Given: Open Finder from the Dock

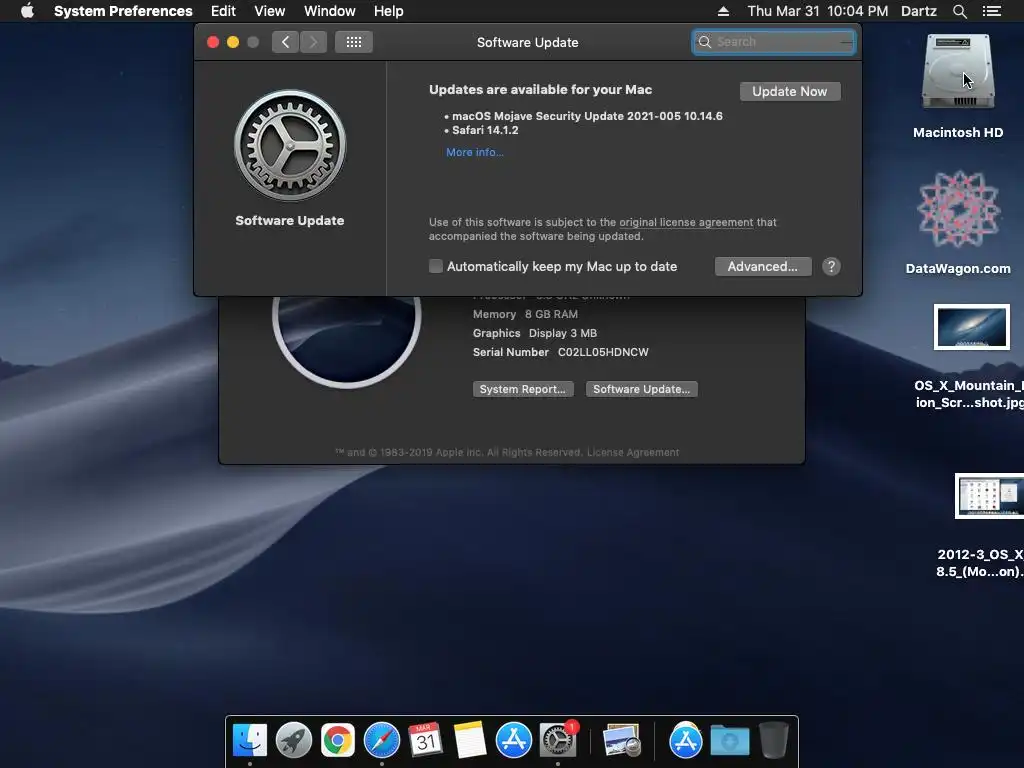Looking at the screenshot, I should tap(249, 741).
